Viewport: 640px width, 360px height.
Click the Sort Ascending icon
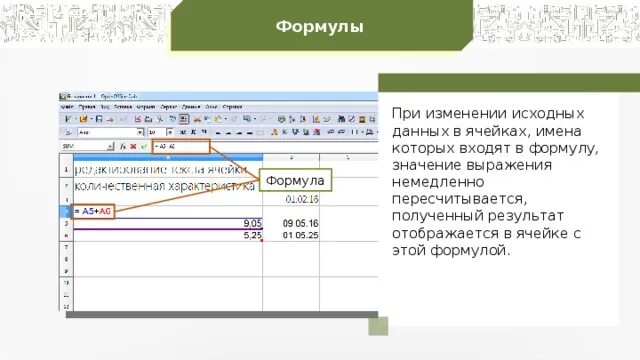point(292,119)
